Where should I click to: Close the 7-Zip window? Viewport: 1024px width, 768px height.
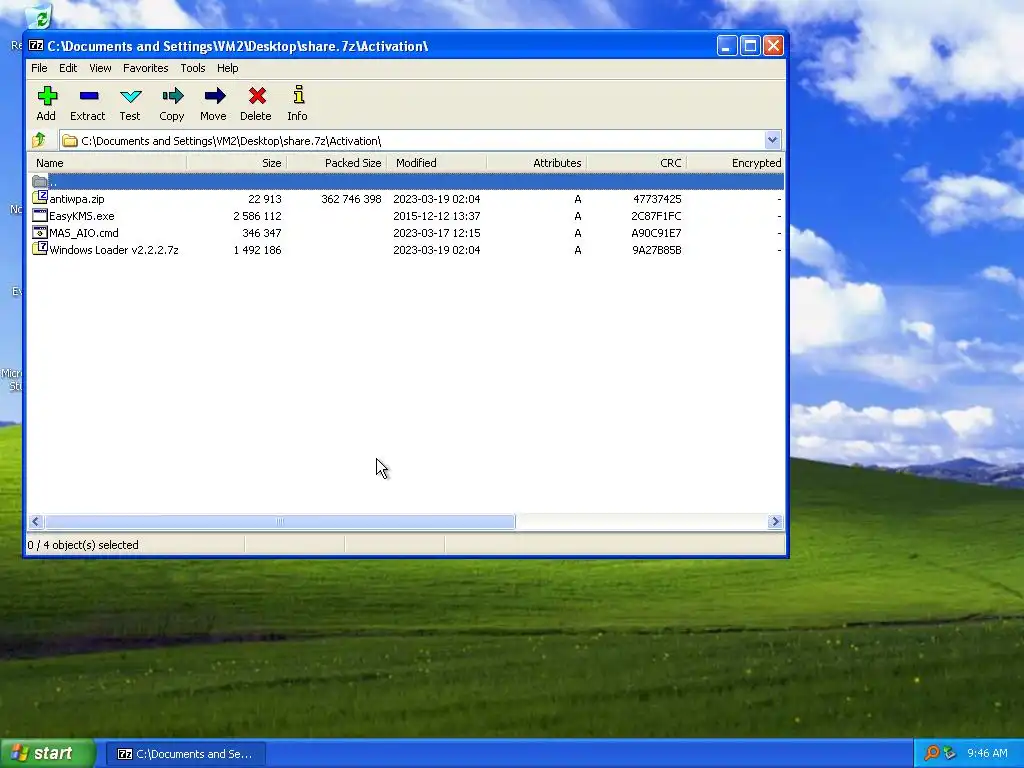773,46
